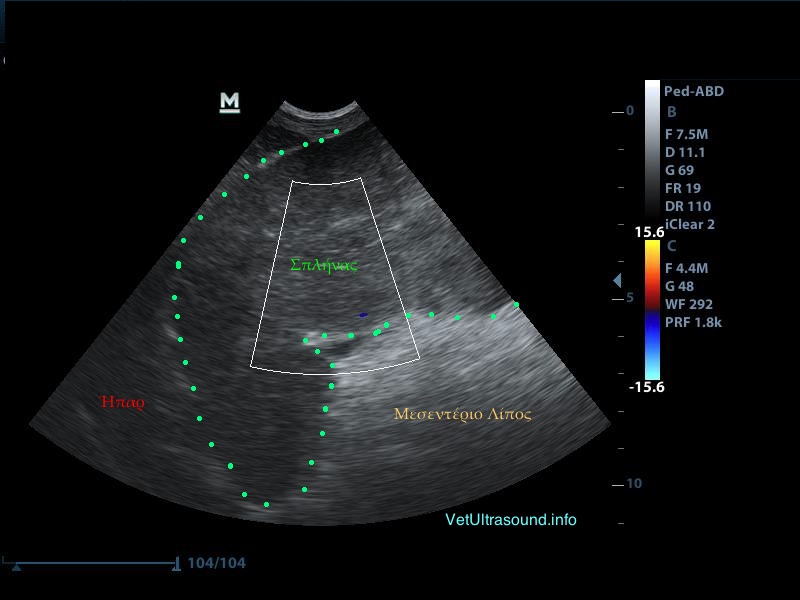Click the cine end frame marker
This screenshot has height=600, width=800.
(177, 563)
